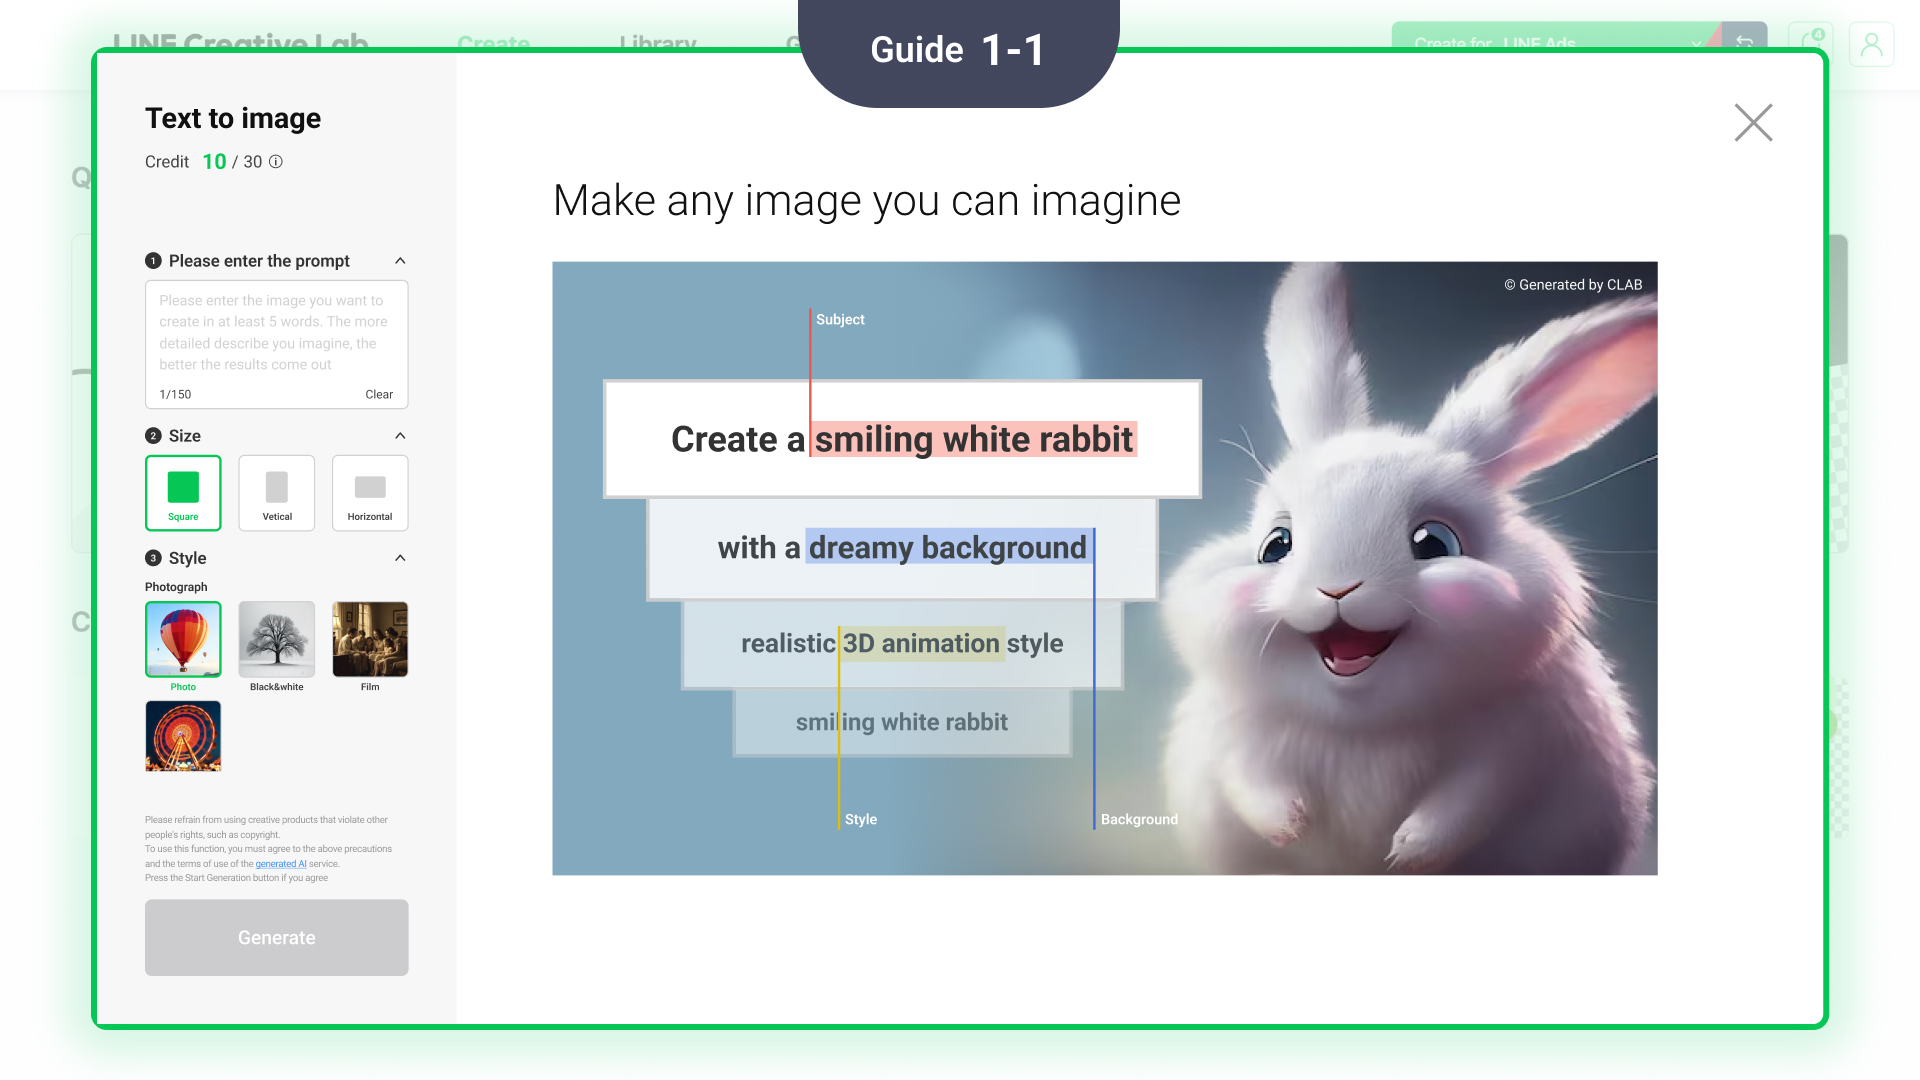The width and height of the screenshot is (1920, 1080).
Task: Open the generated AI terms link
Action: [x=281, y=864]
